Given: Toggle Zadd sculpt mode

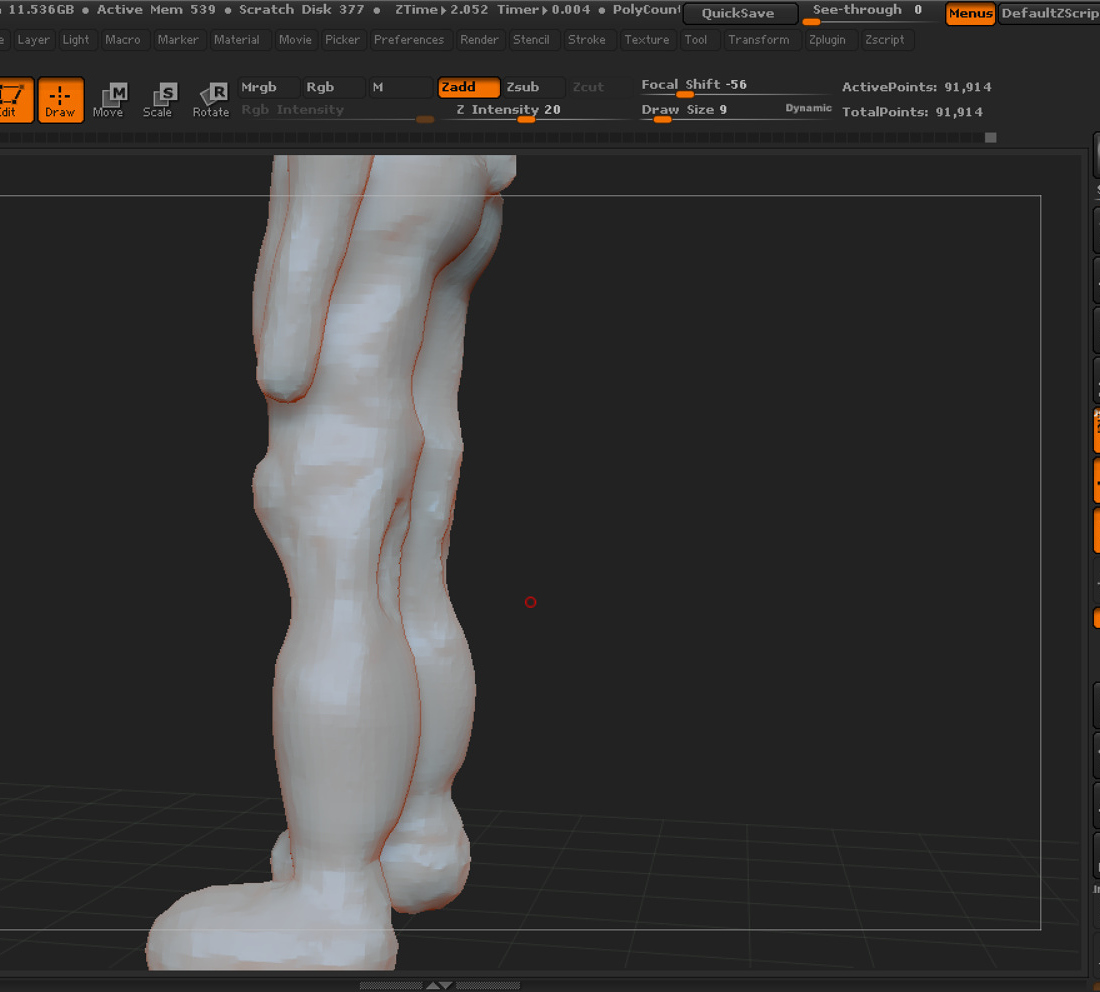Looking at the screenshot, I should 469,87.
